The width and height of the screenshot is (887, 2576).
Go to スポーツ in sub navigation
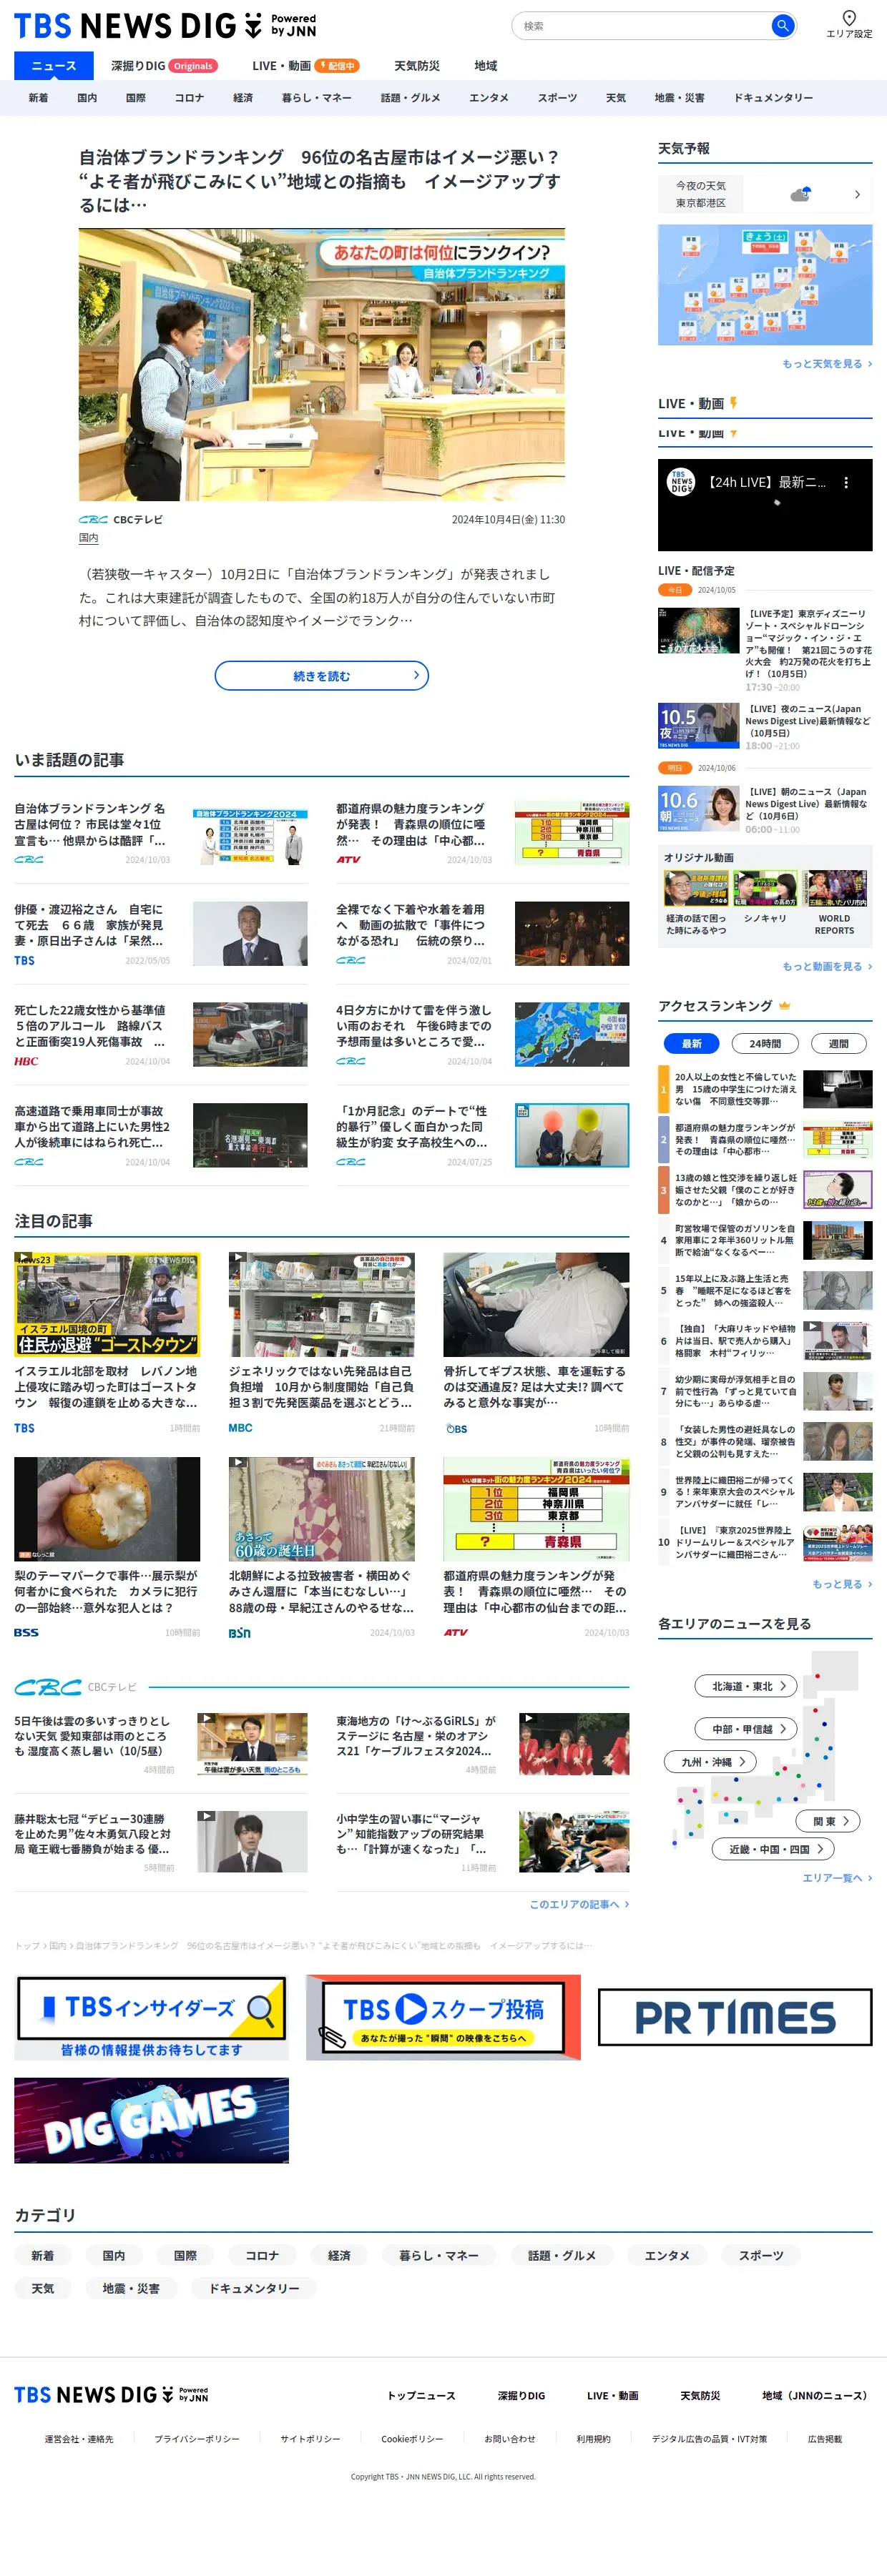click(x=557, y=98)
